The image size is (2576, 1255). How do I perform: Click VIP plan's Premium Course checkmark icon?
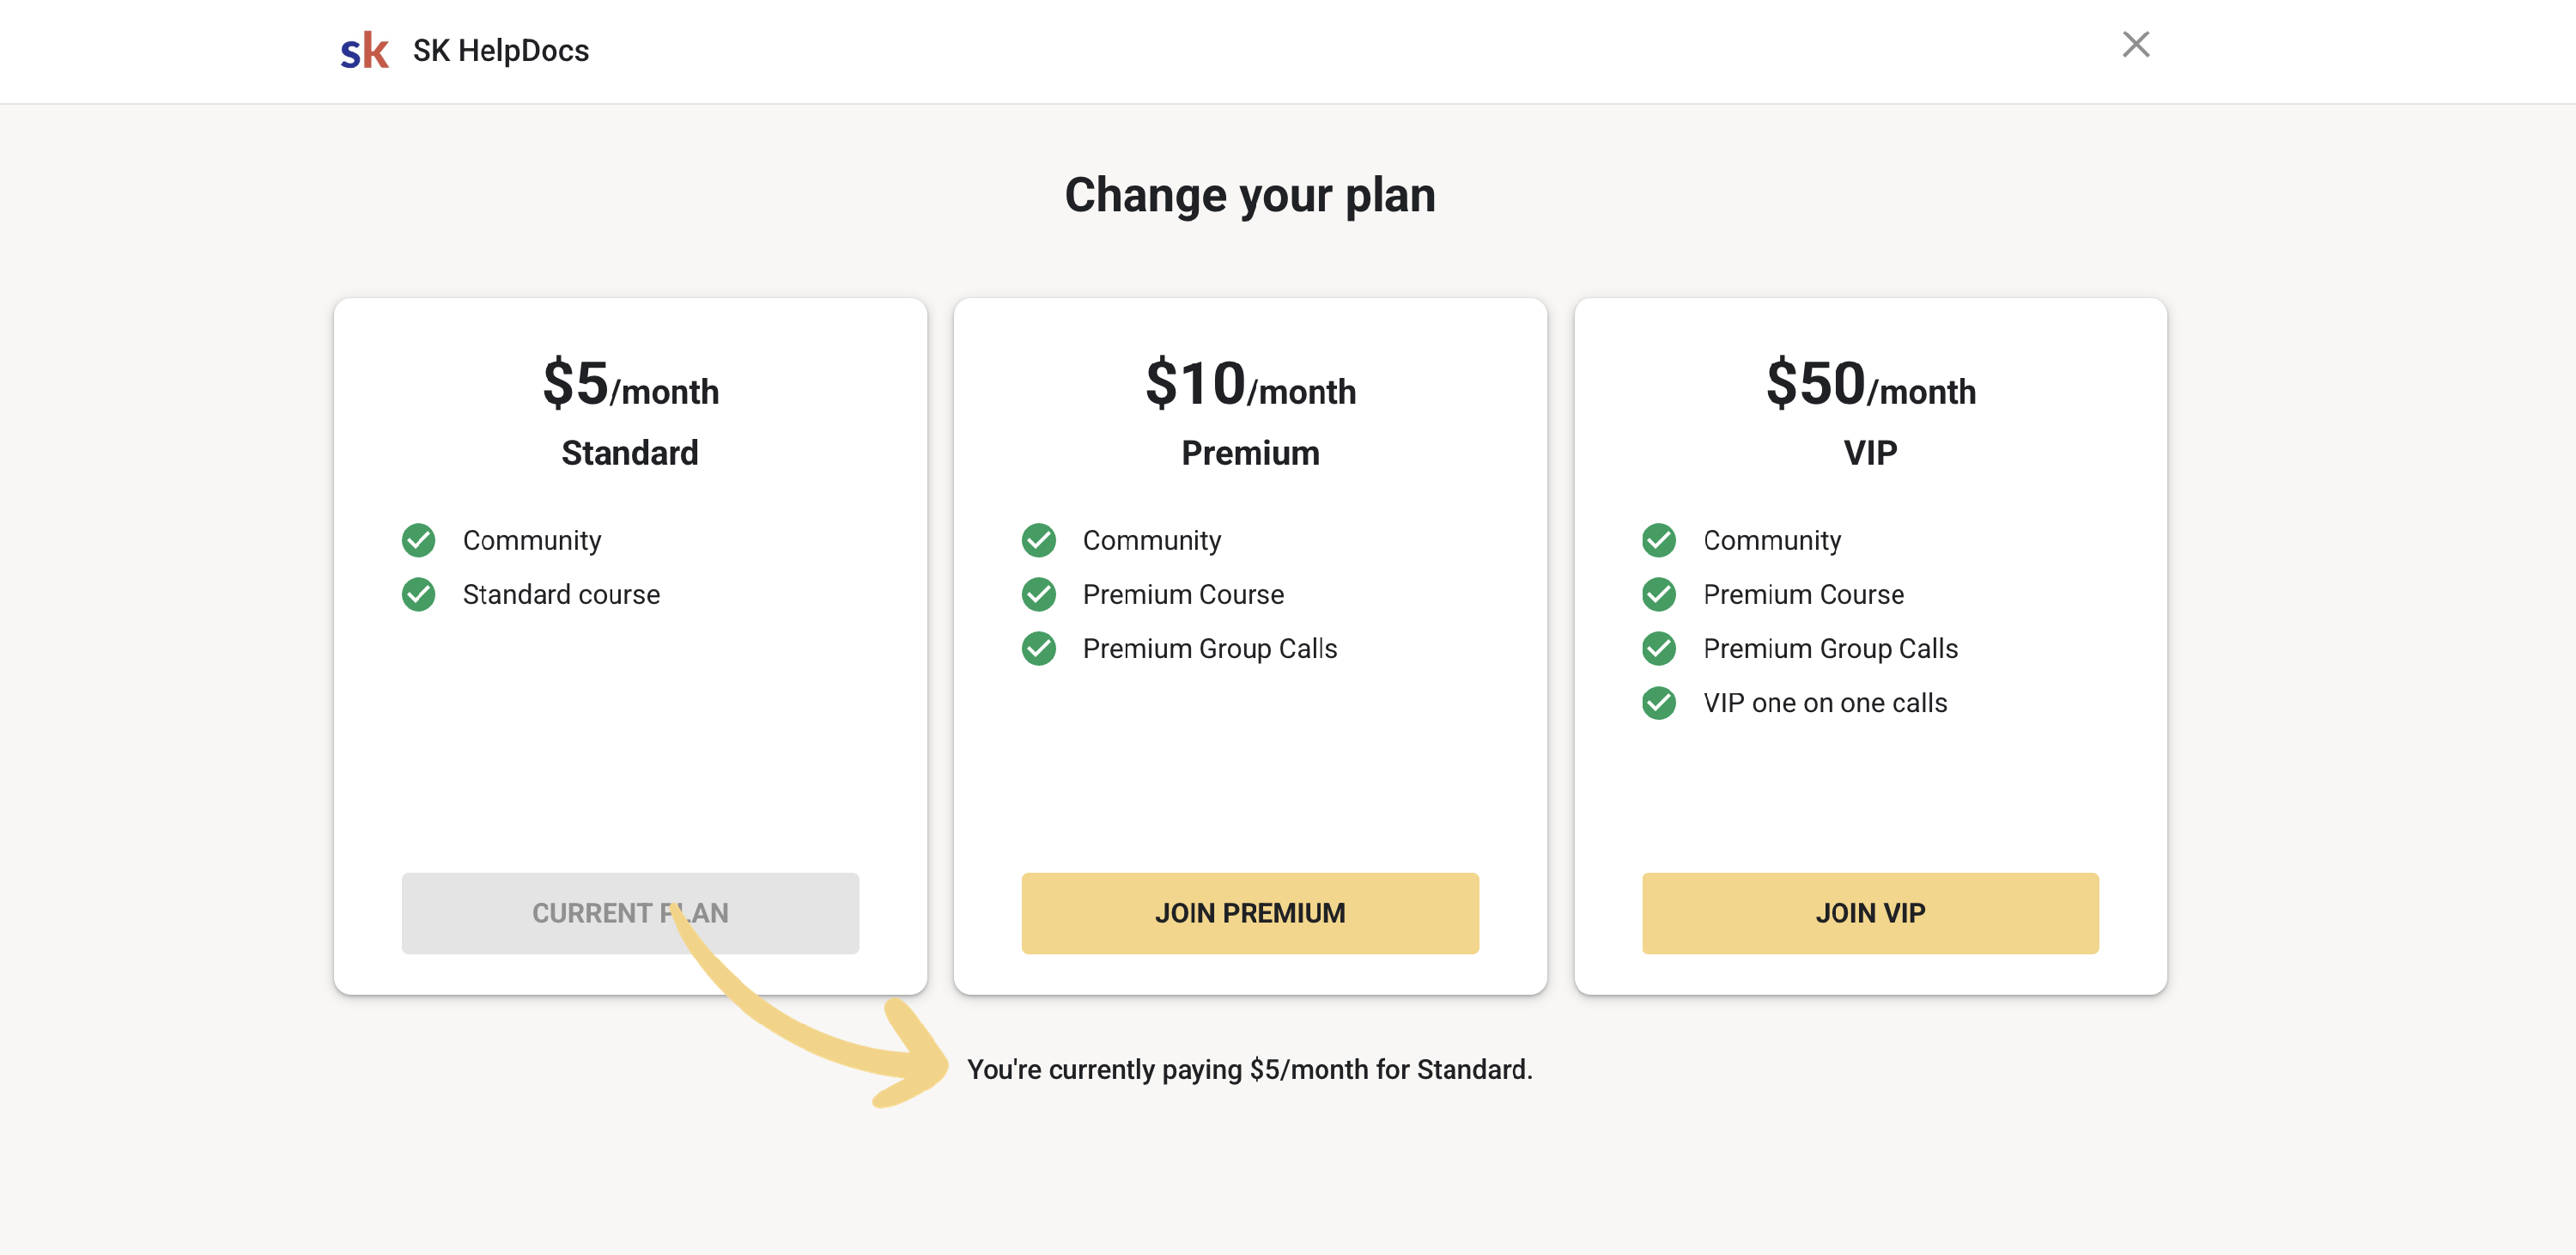click(1658, 594)
